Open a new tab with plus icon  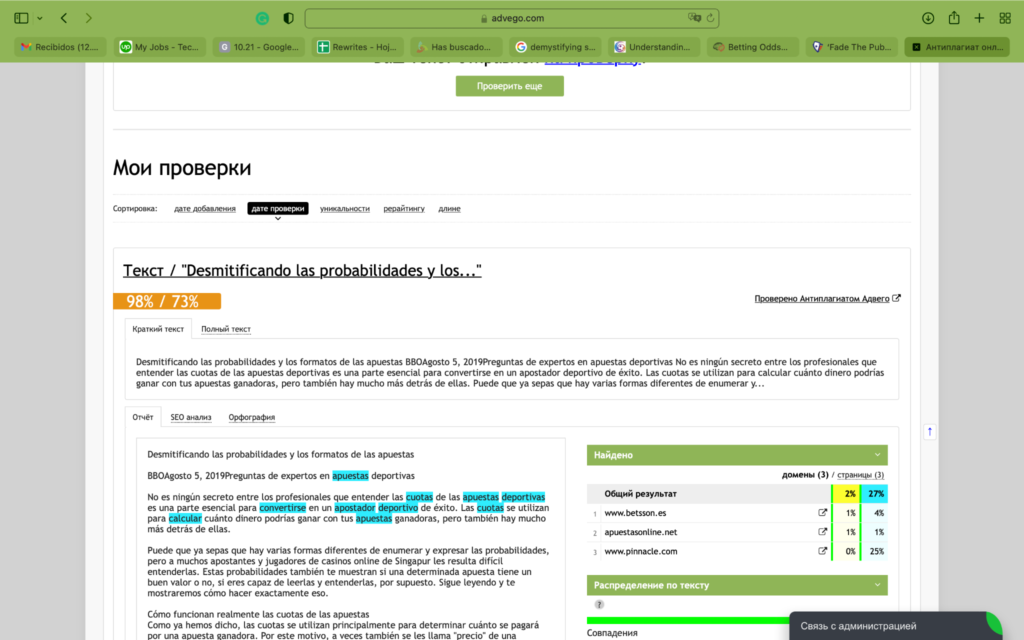[979, 18]
